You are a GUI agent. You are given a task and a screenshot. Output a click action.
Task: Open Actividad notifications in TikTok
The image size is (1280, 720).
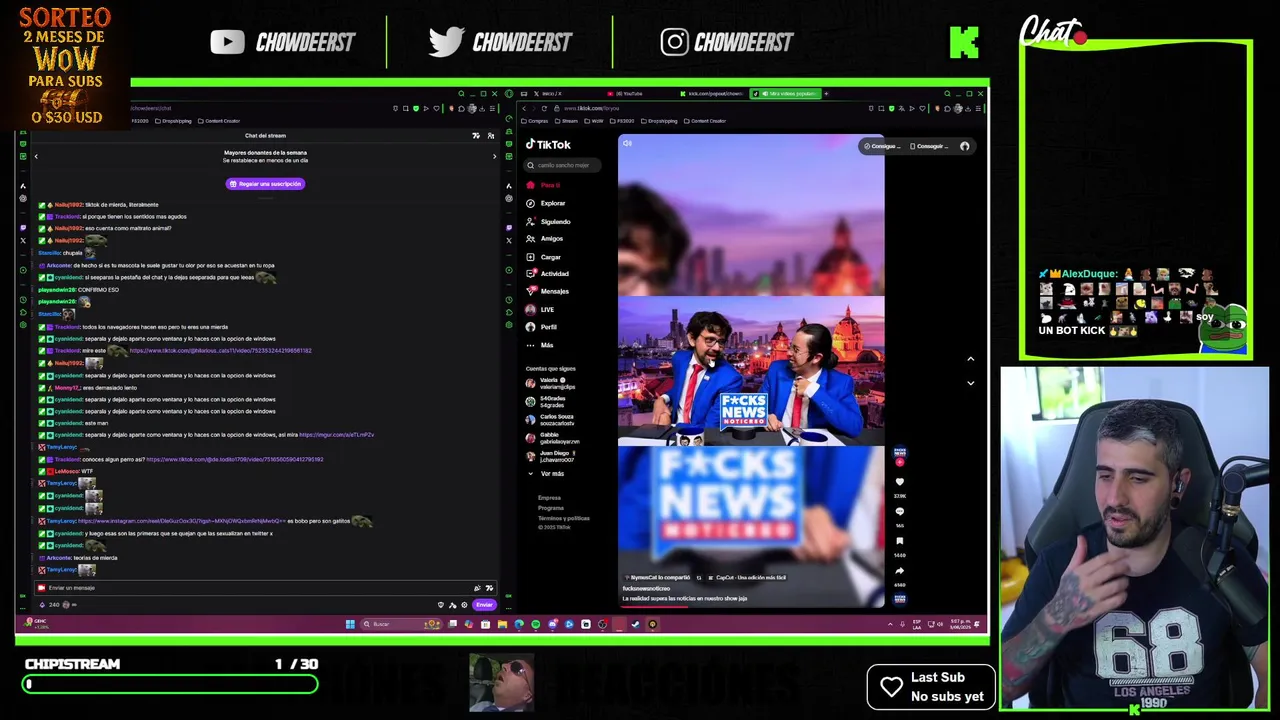tap(548, 273)
